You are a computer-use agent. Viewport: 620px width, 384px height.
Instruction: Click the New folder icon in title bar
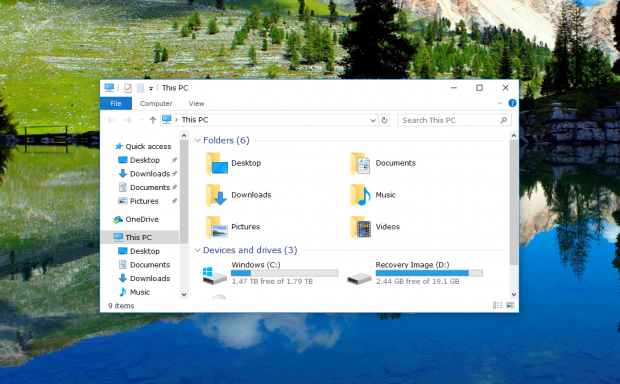pos(140,88)
